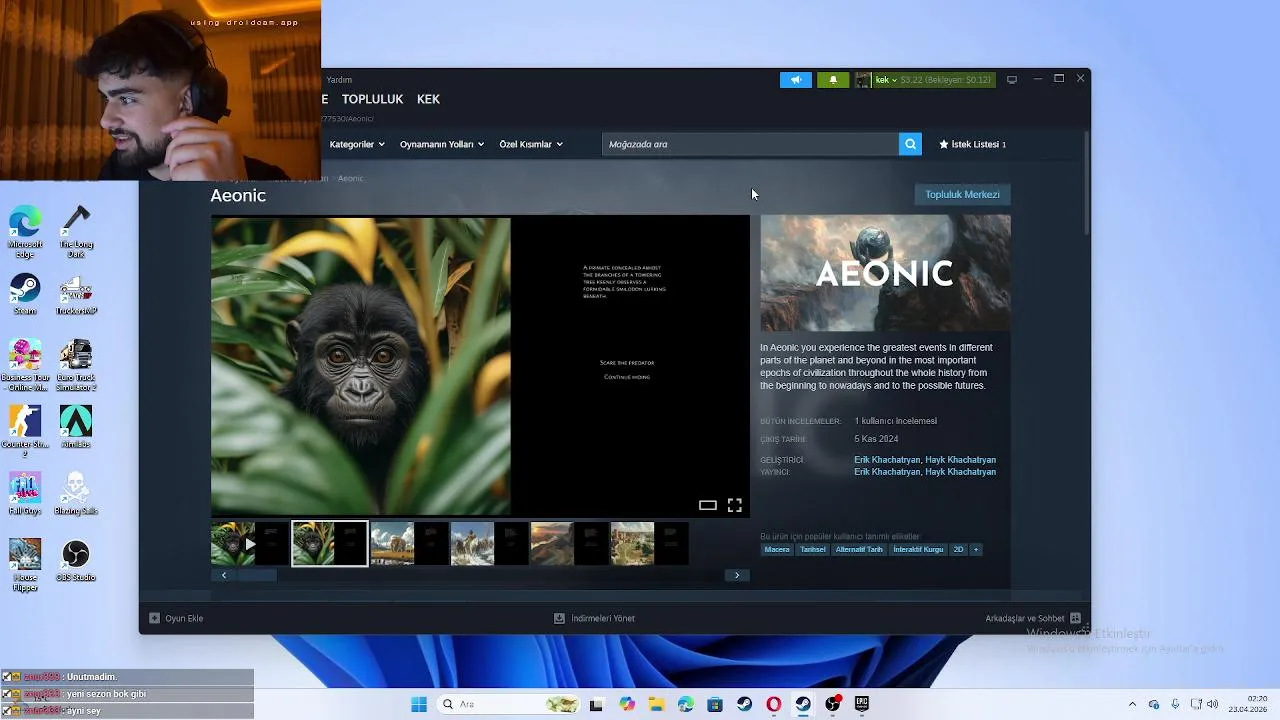Select Business Tour desktop shortcut
Viewport: 1280px width, 720px height.
tap(25, 366)
